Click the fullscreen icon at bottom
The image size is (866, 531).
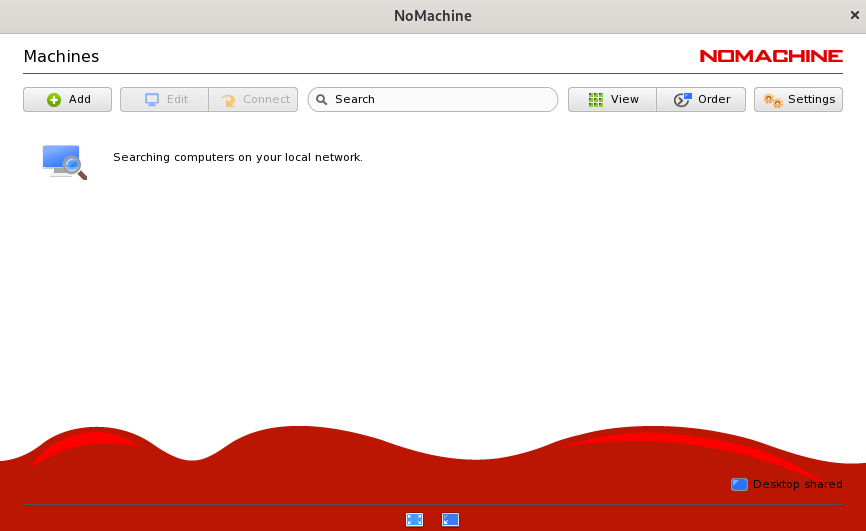pyautogui.click(x=414, y=519)
